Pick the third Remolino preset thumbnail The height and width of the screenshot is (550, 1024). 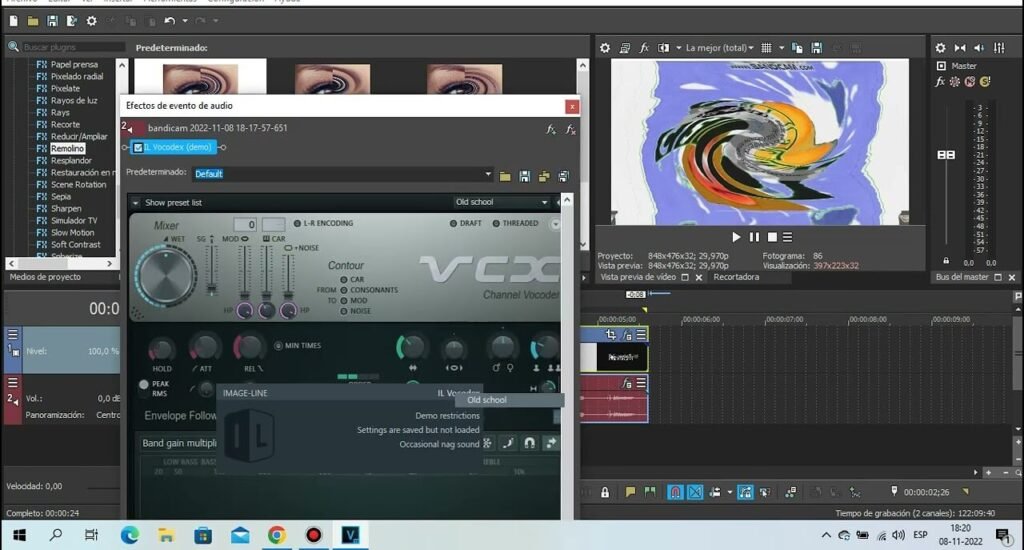point(464,79)
